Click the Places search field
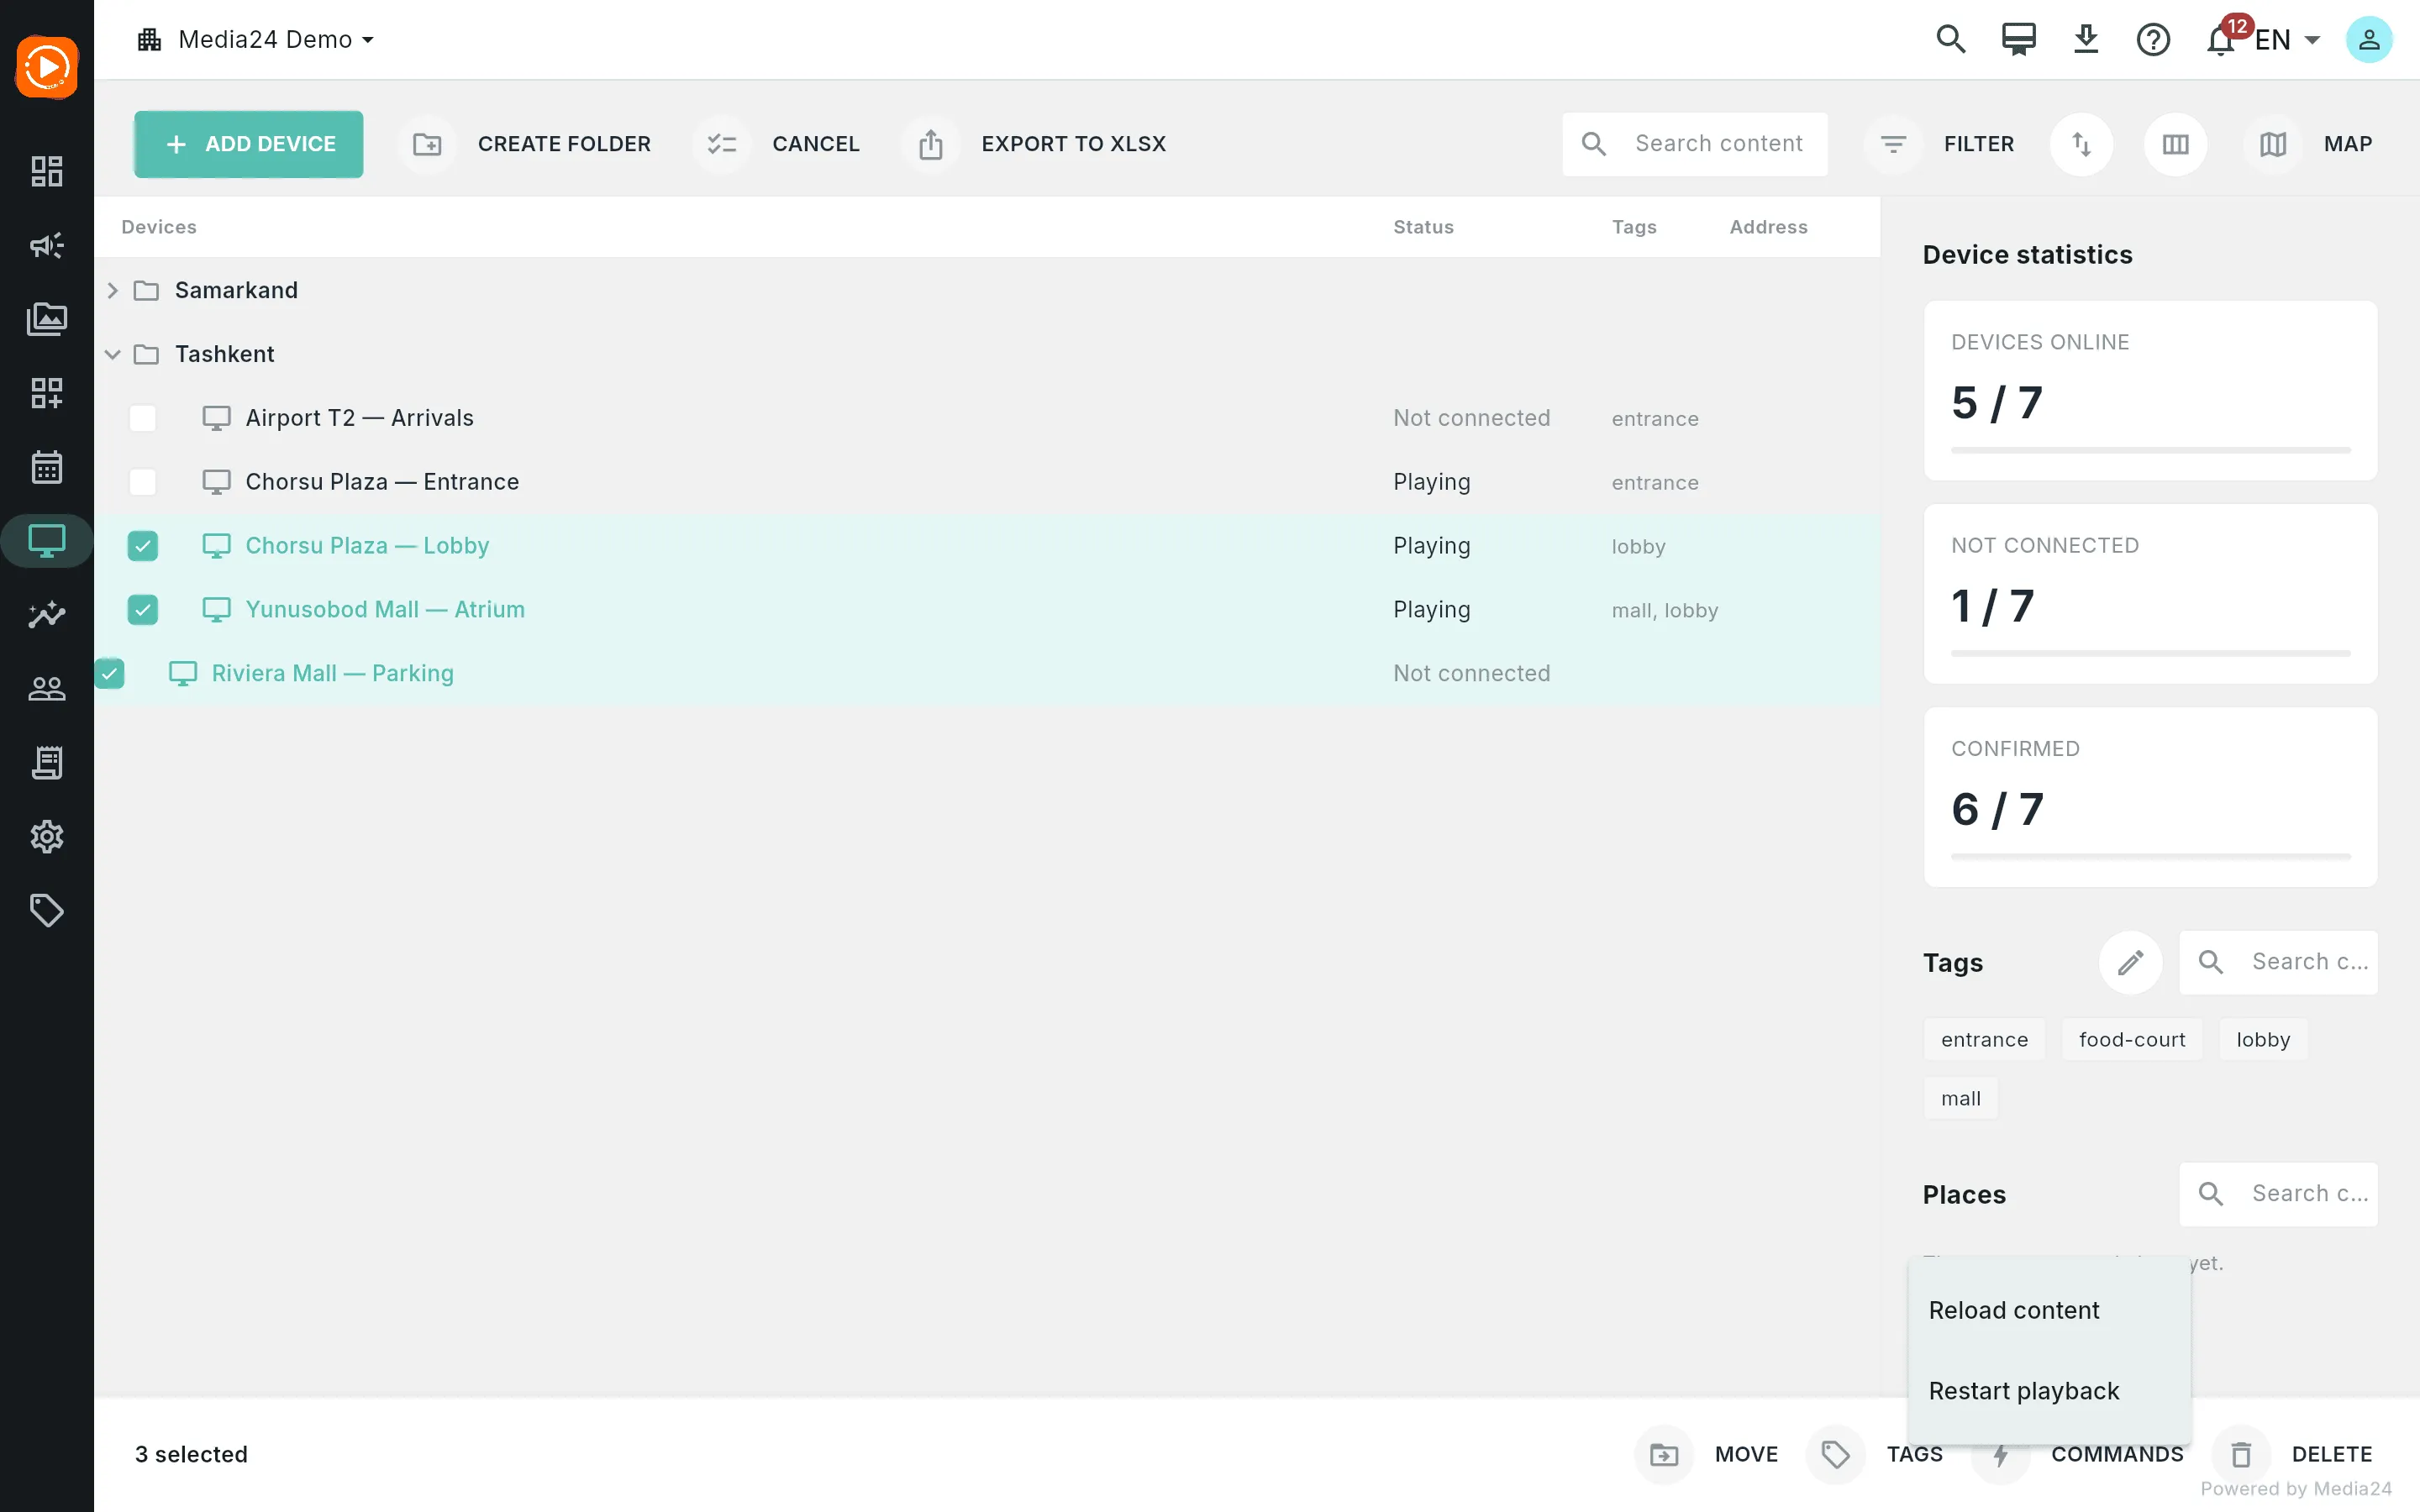 click(x=2278, y=1194)
